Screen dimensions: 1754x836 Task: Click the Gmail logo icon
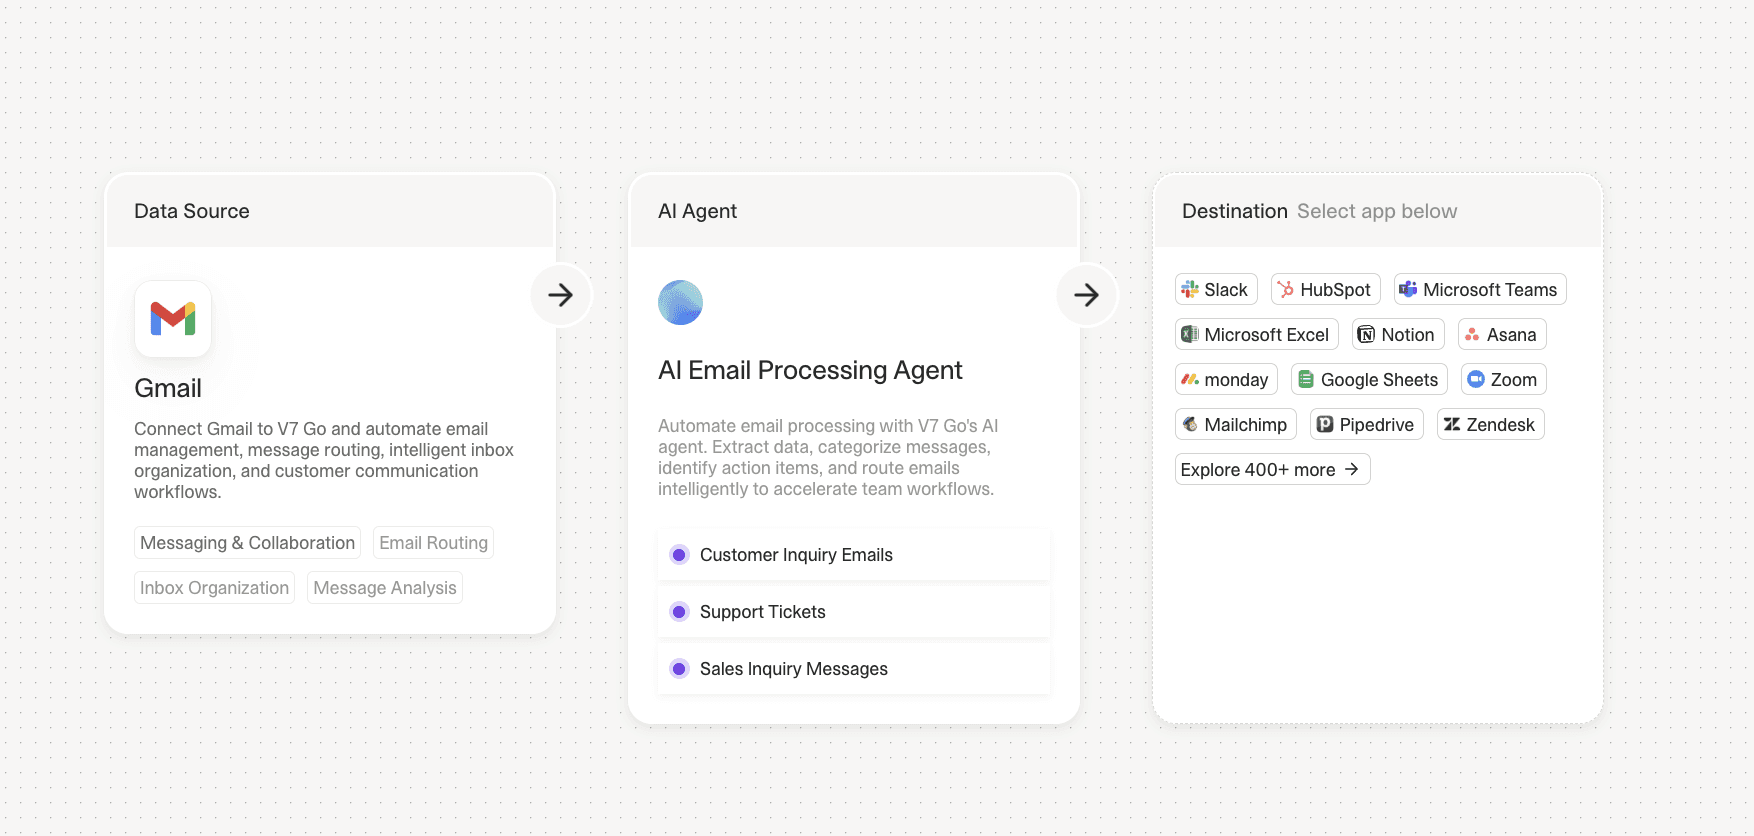point(173,319)
